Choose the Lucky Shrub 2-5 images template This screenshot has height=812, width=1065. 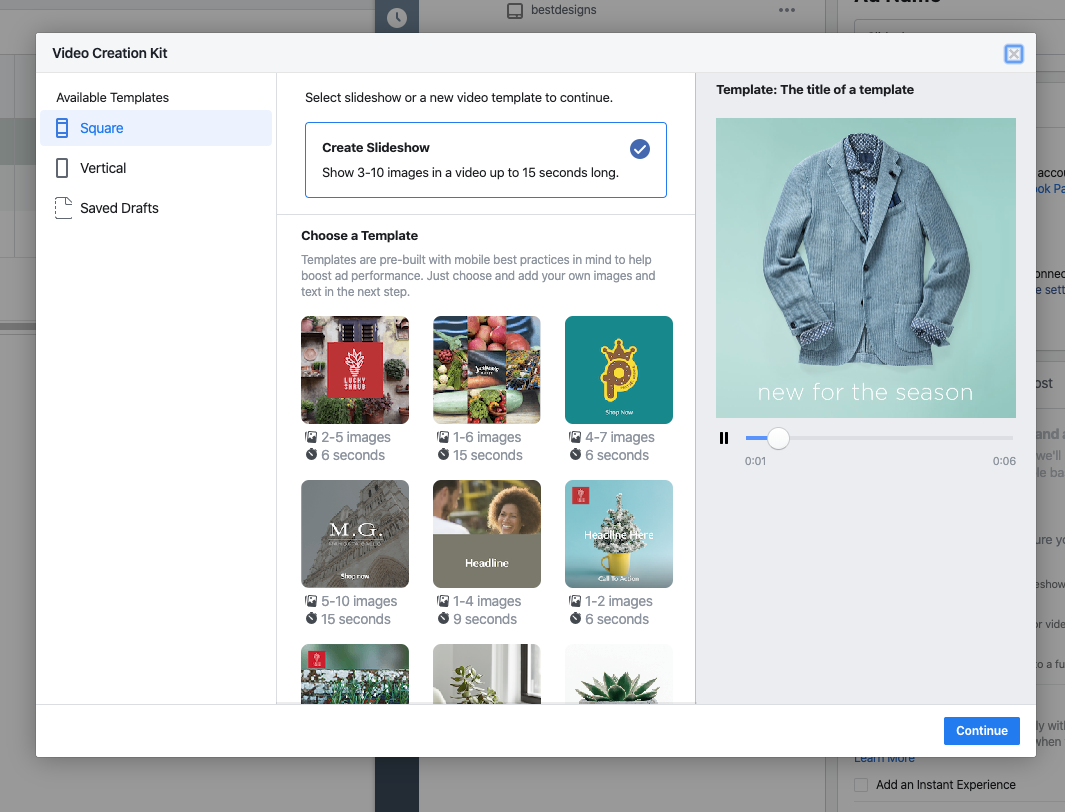click(x=355, y=370)
